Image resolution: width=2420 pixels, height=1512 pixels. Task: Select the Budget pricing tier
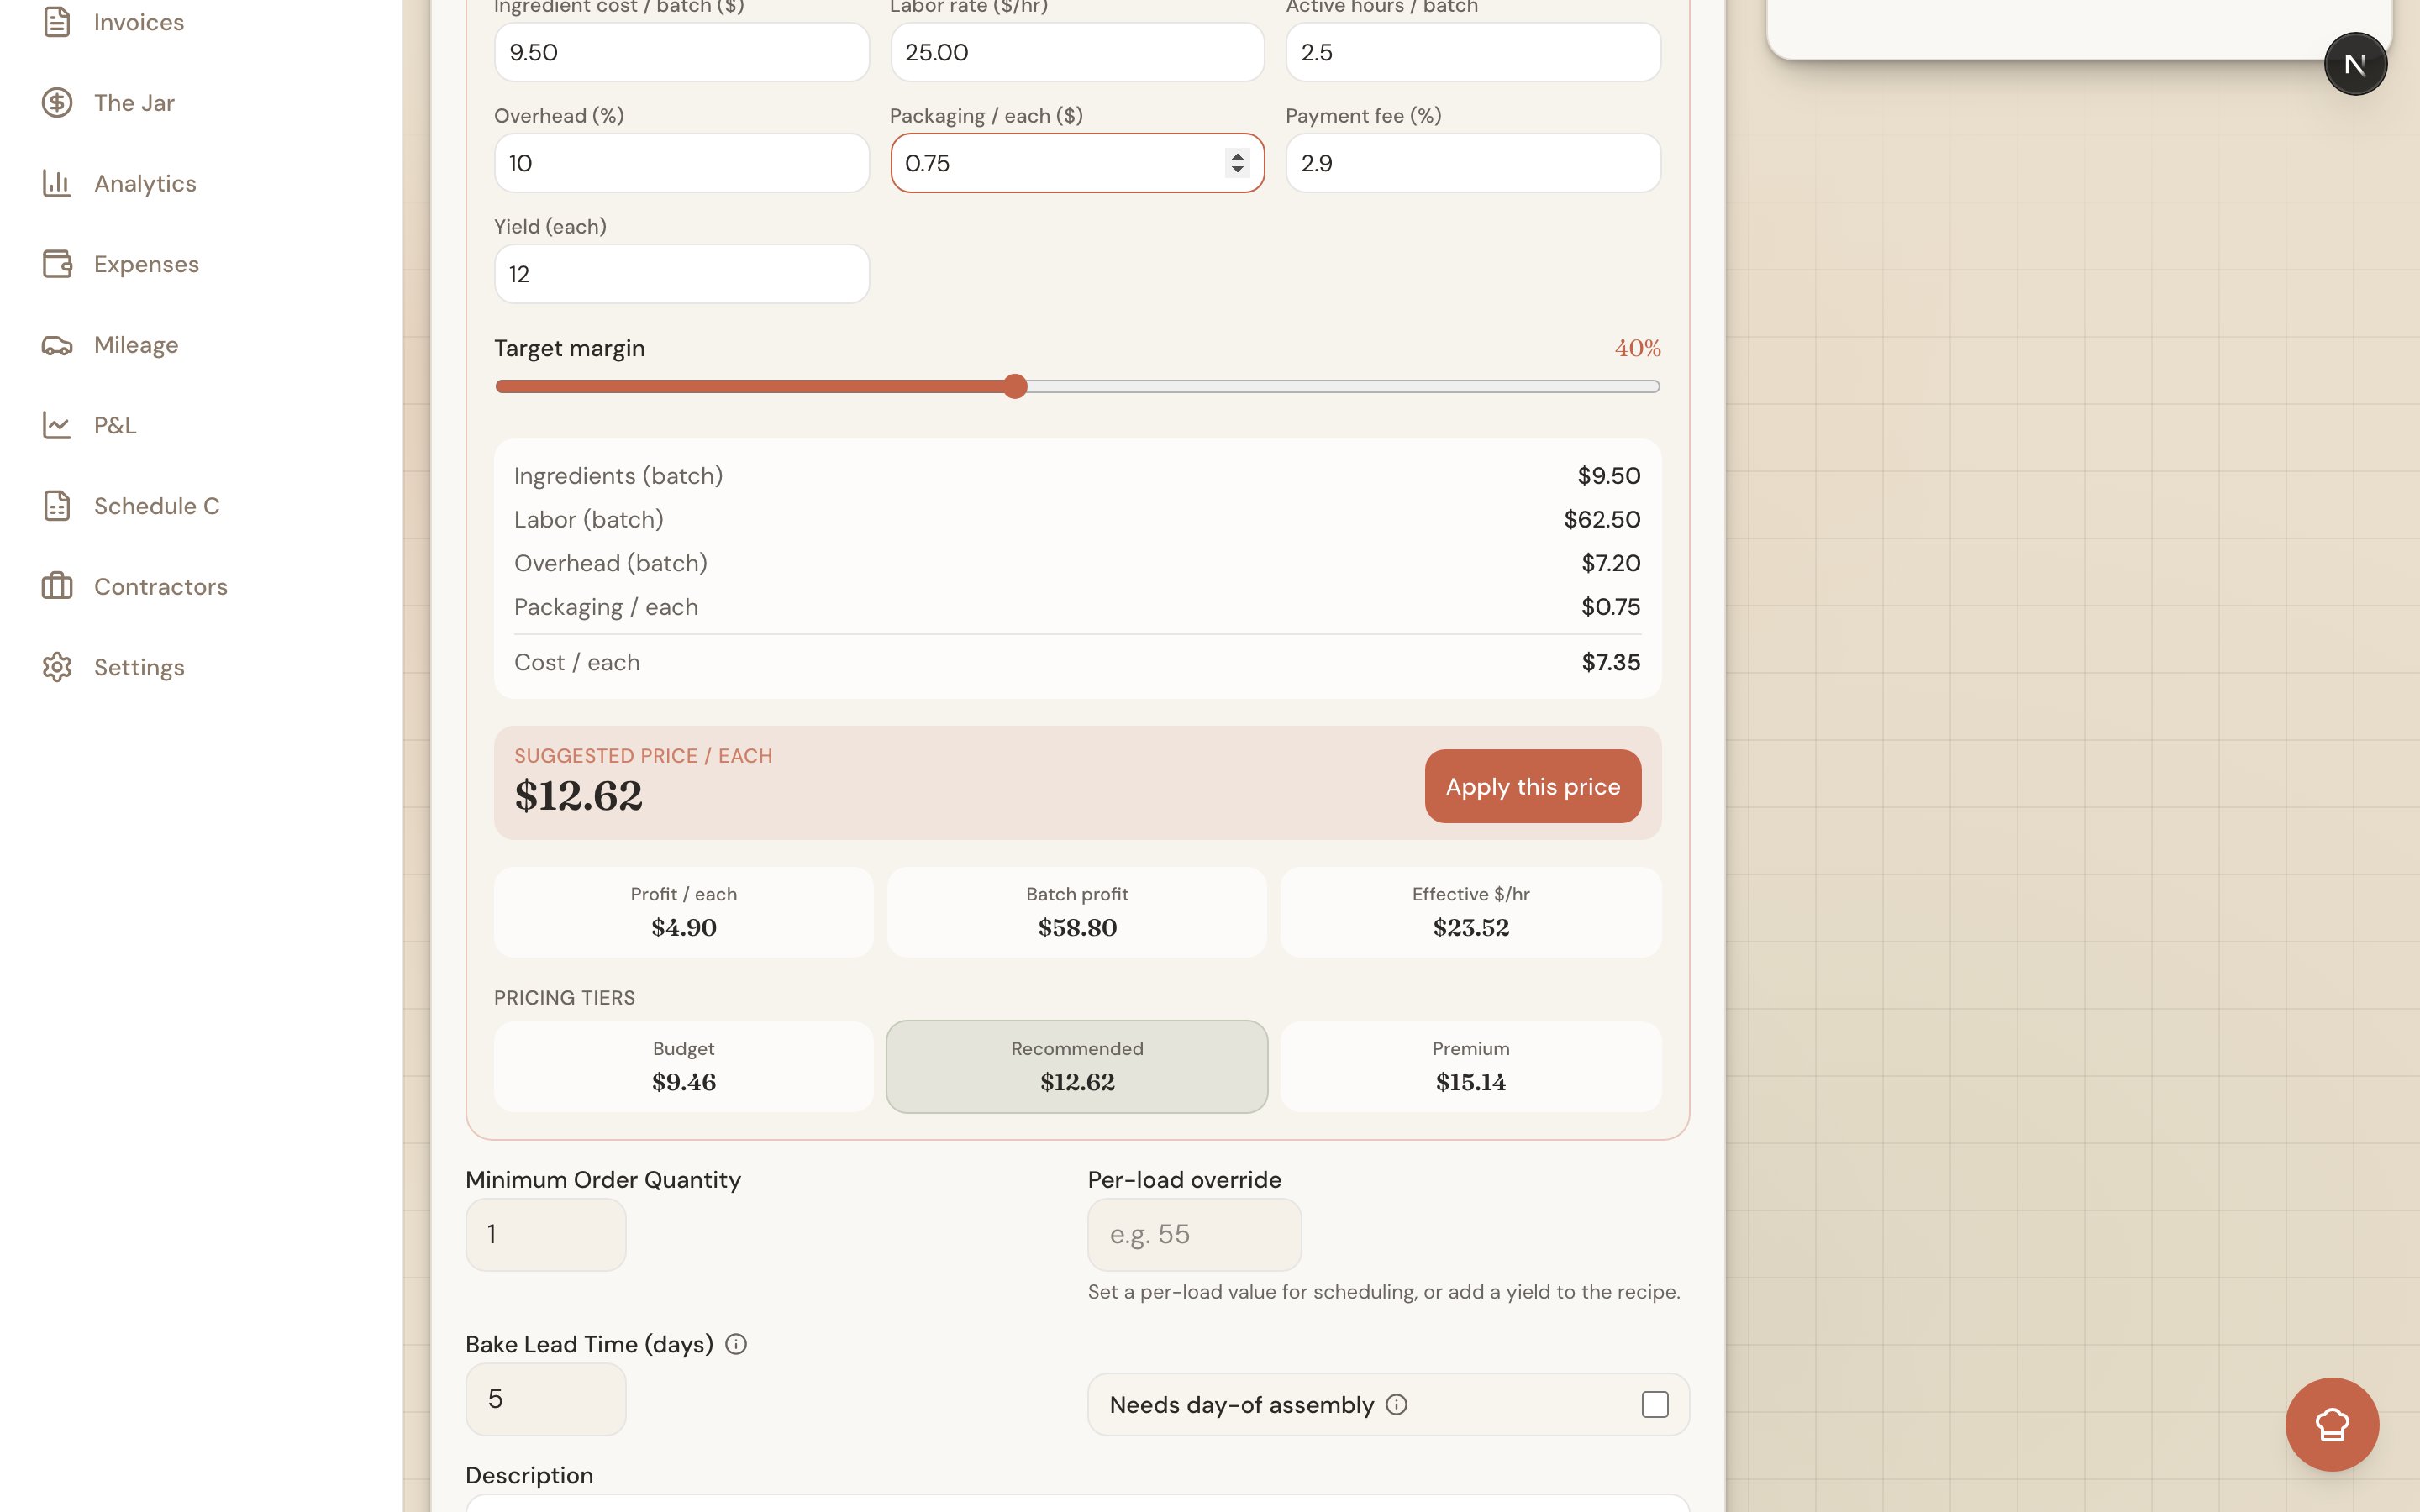tap(684, 1066)
